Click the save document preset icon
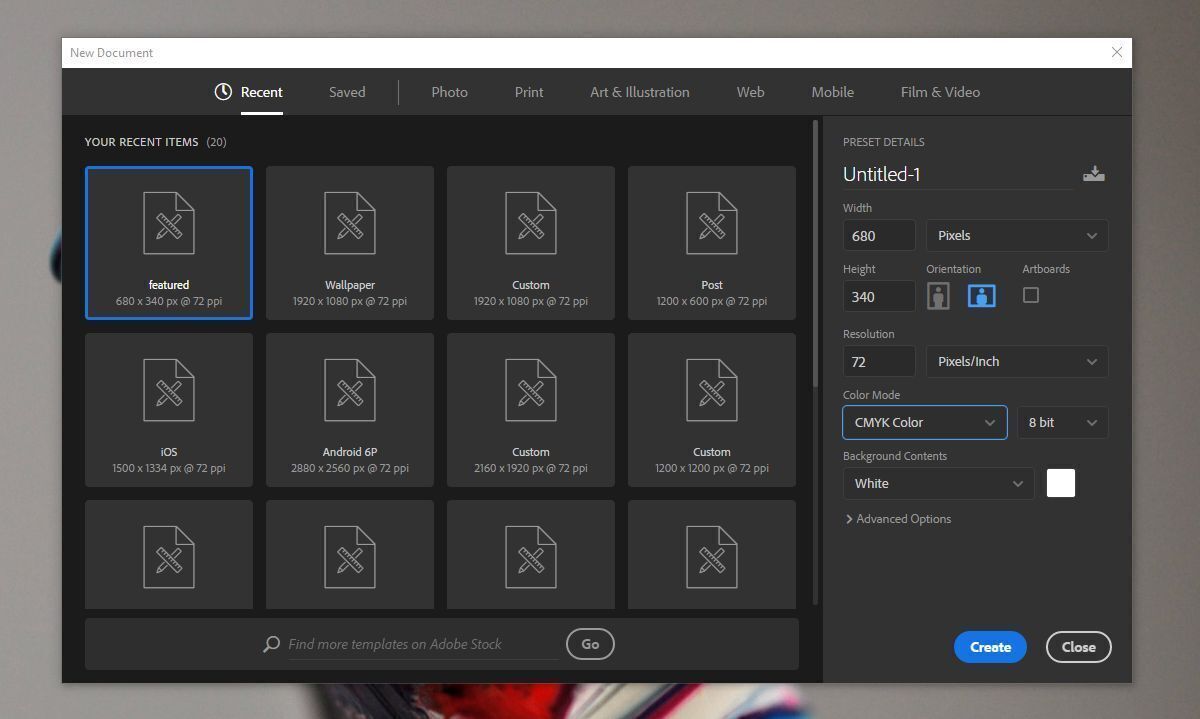Viewport: 1200px width, 719px height. pos(1094,172)
